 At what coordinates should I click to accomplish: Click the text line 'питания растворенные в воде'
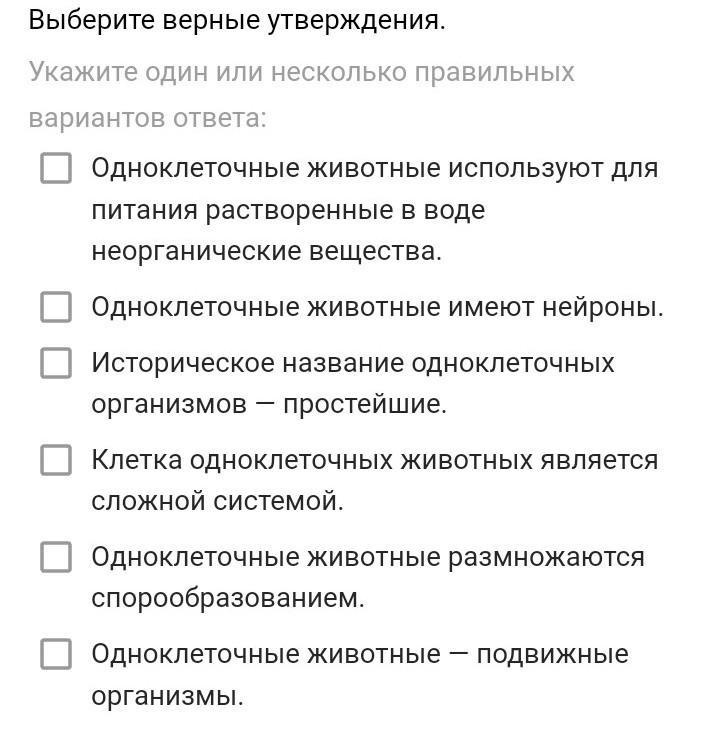coord(288,210)
